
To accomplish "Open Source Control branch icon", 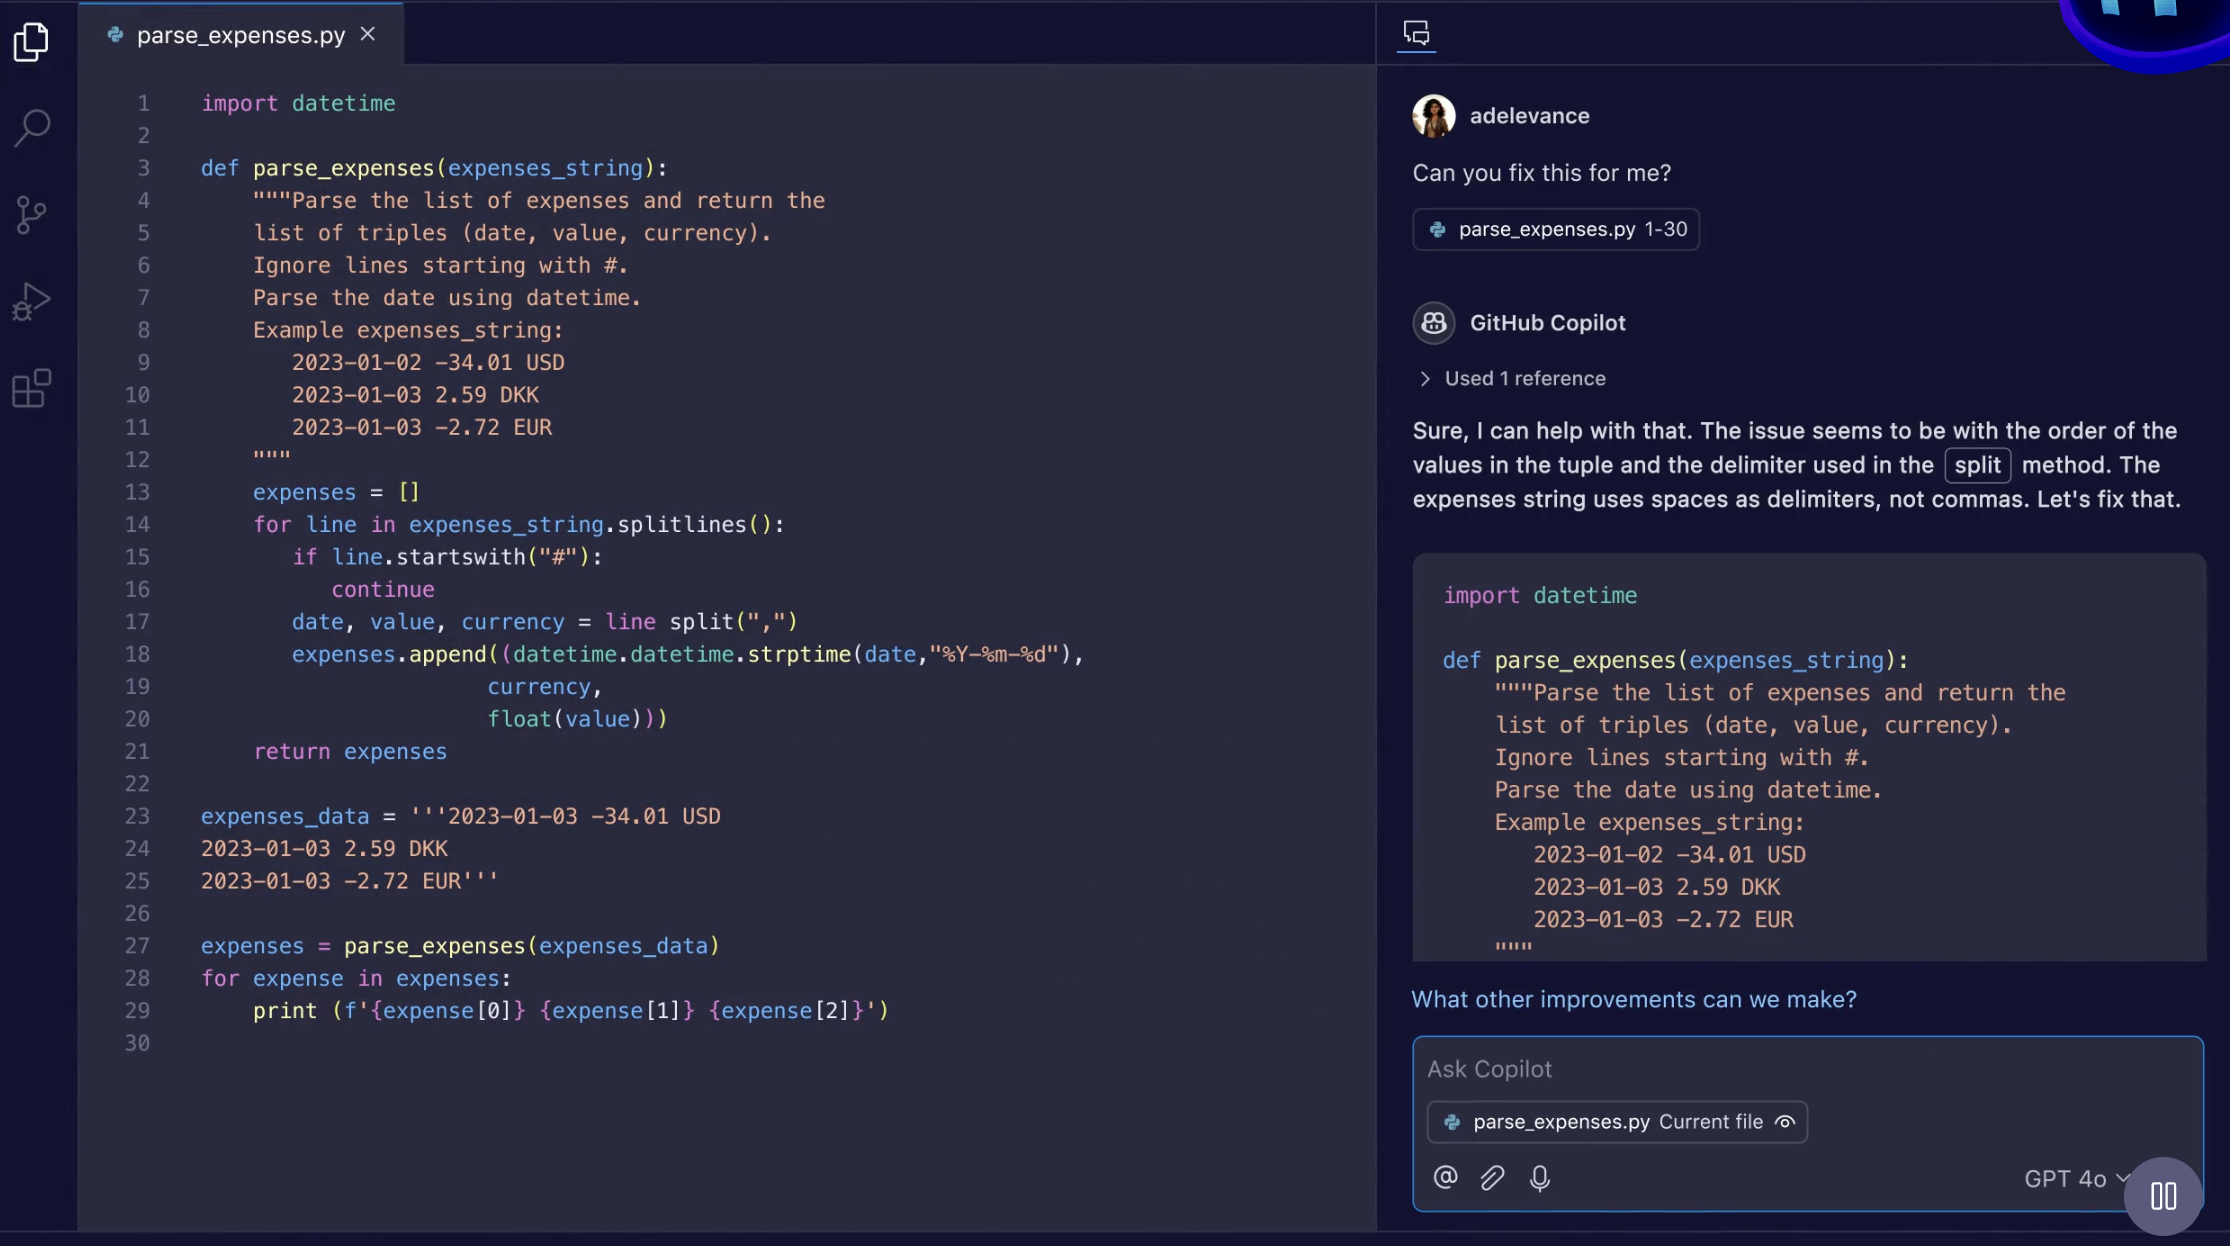I will tap(31, 215).
